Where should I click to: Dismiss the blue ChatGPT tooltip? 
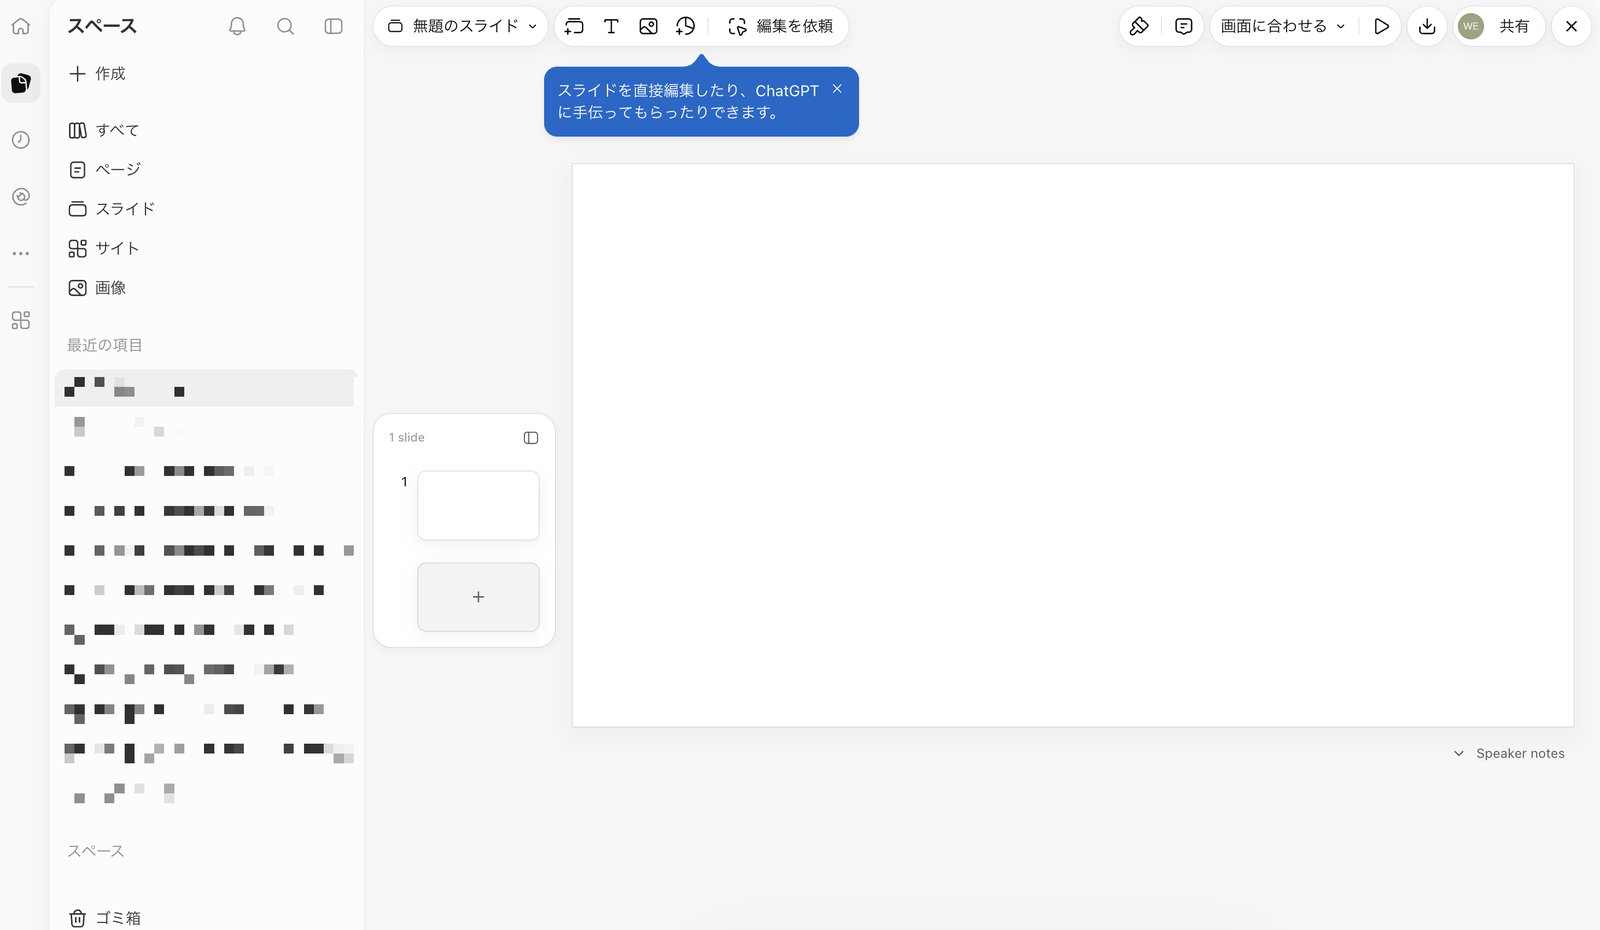point(837,89)
